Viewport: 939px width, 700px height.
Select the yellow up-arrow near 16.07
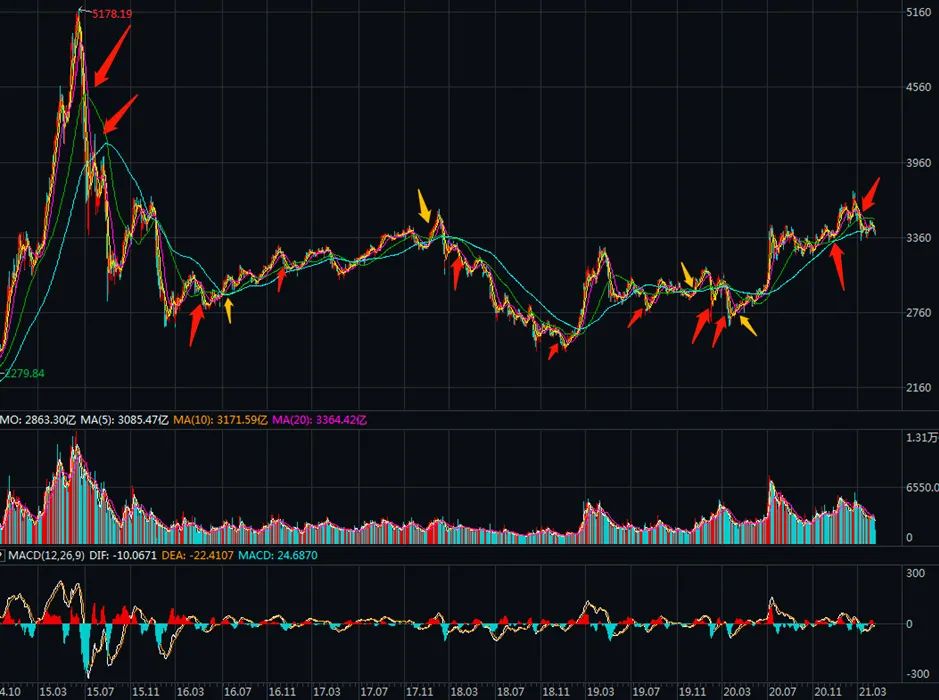[229, 311]
